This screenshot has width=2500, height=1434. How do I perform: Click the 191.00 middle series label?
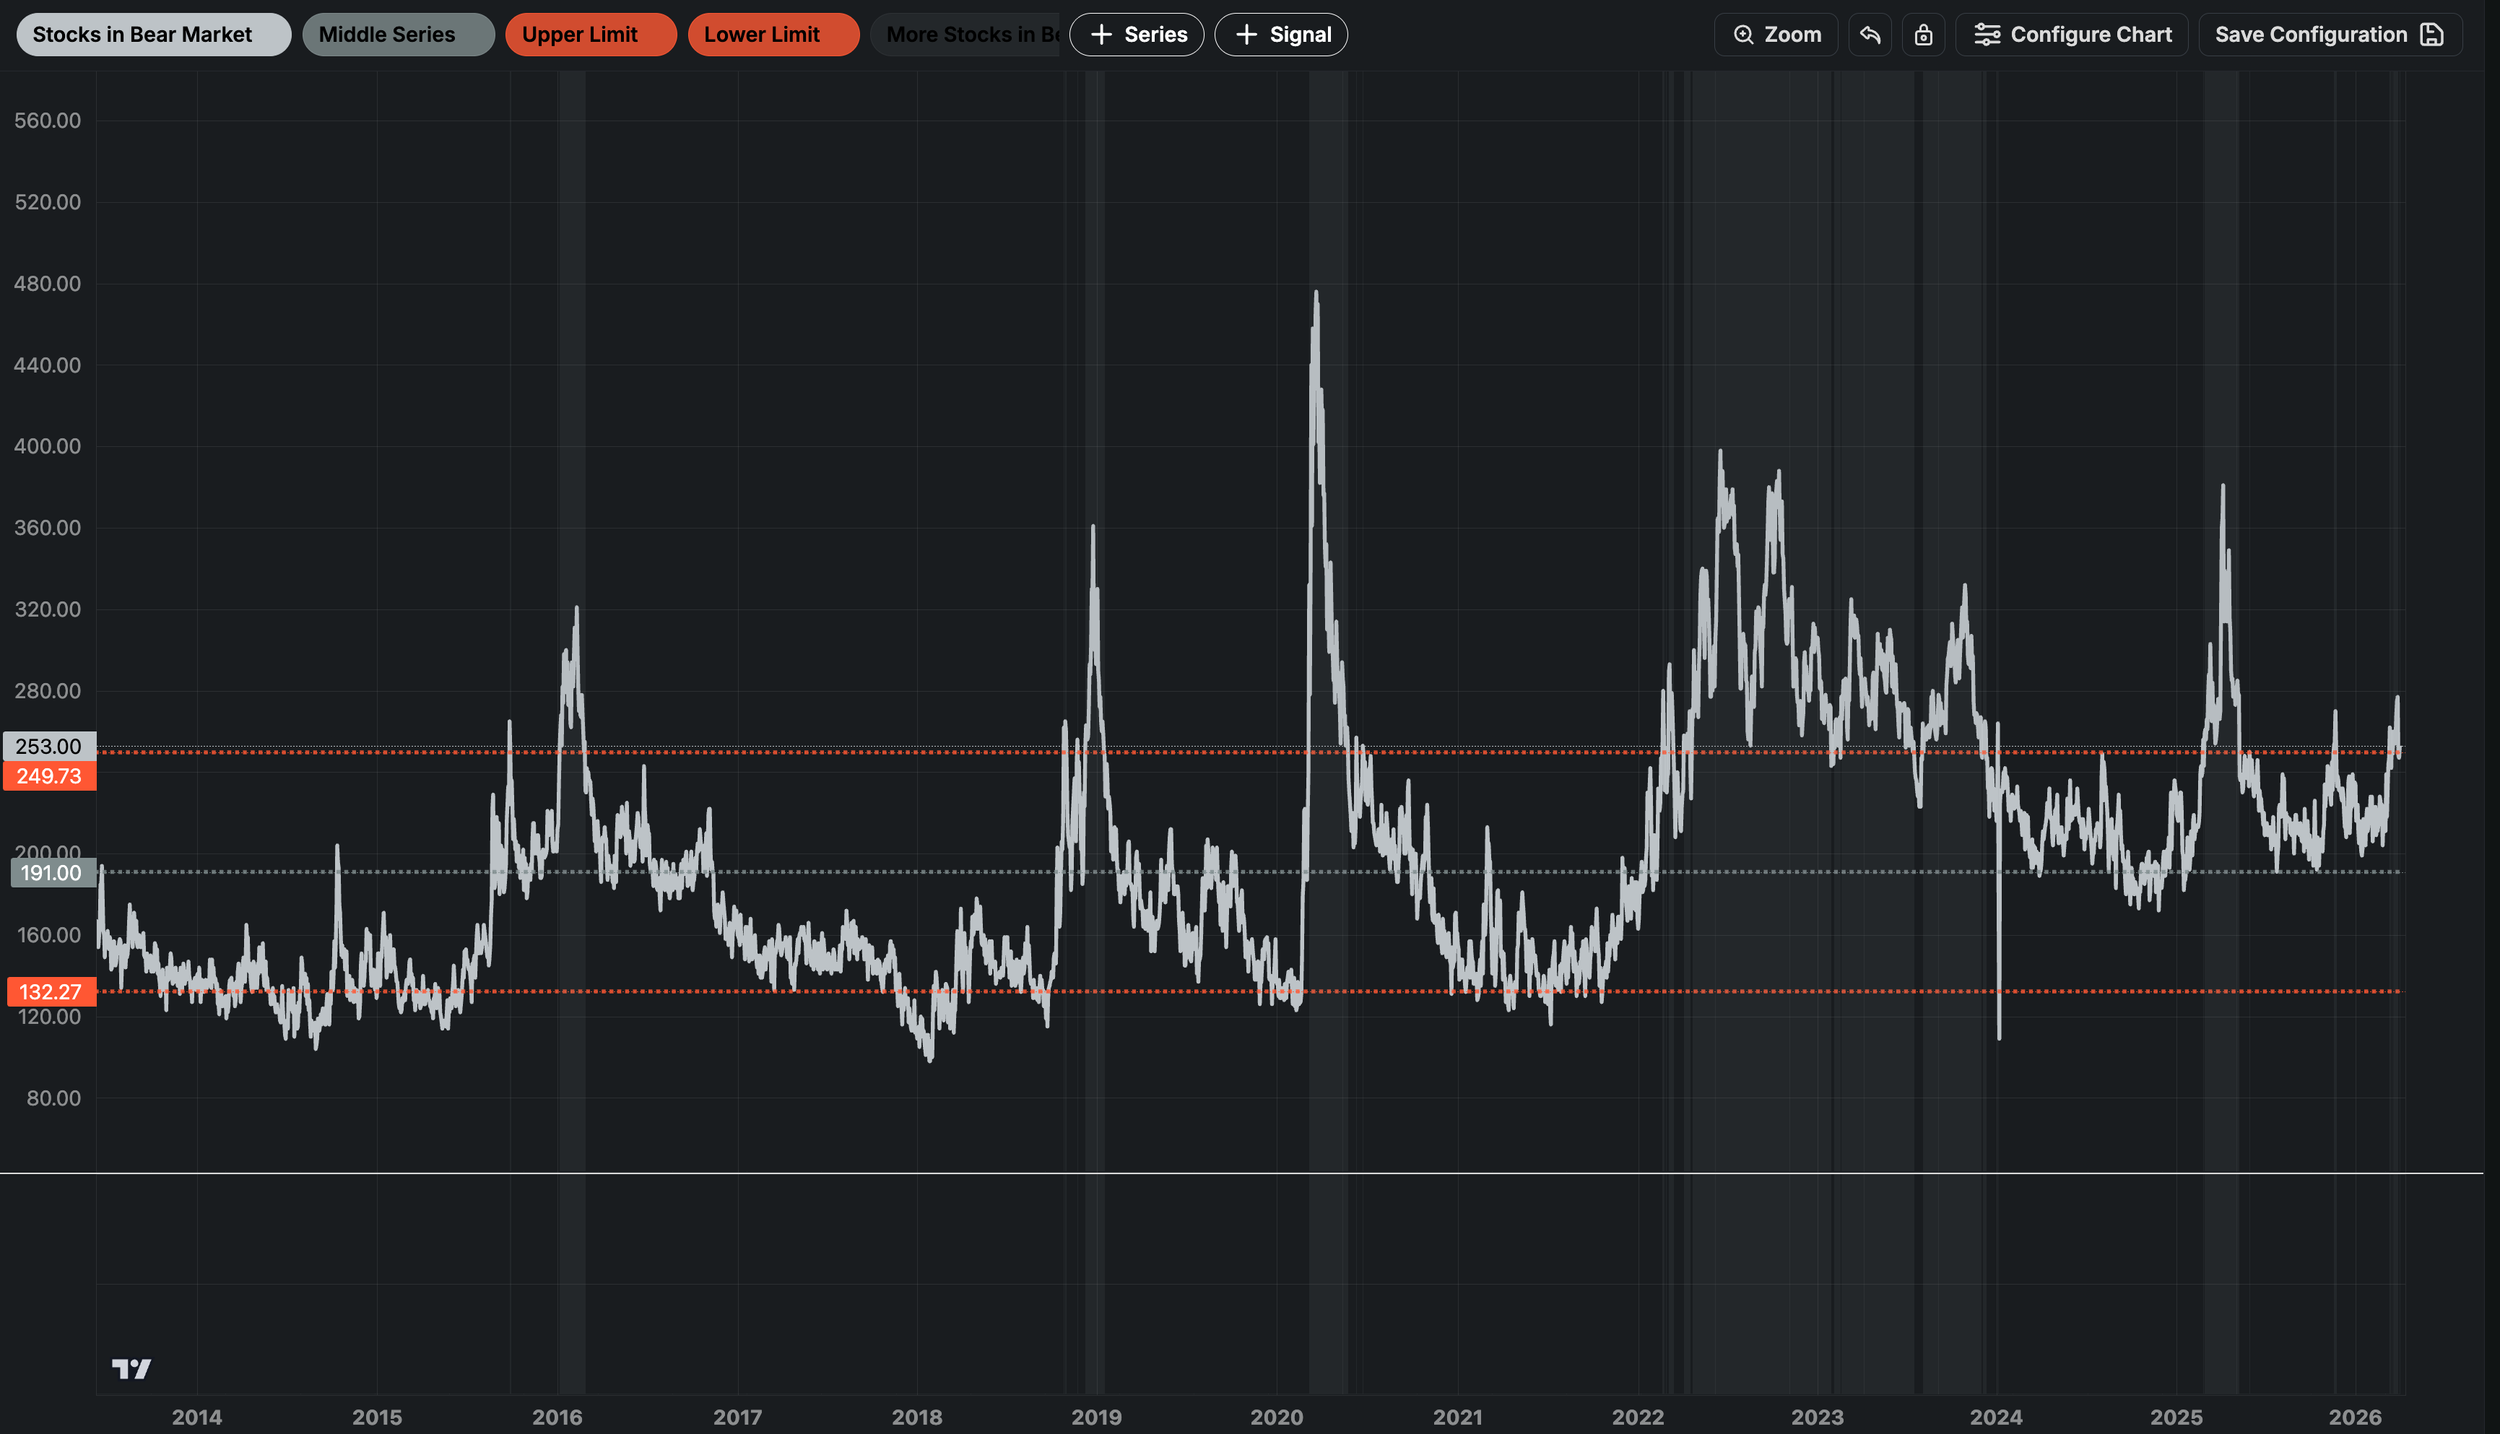[52, 872]
